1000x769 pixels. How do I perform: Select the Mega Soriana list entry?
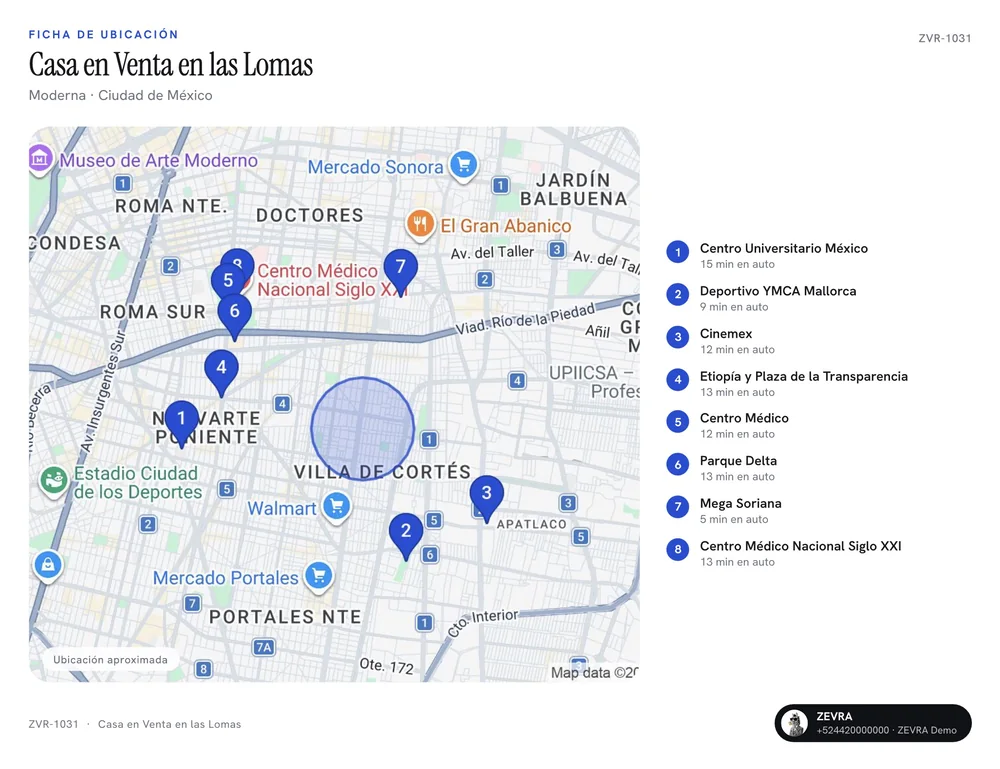coord(724,511)
